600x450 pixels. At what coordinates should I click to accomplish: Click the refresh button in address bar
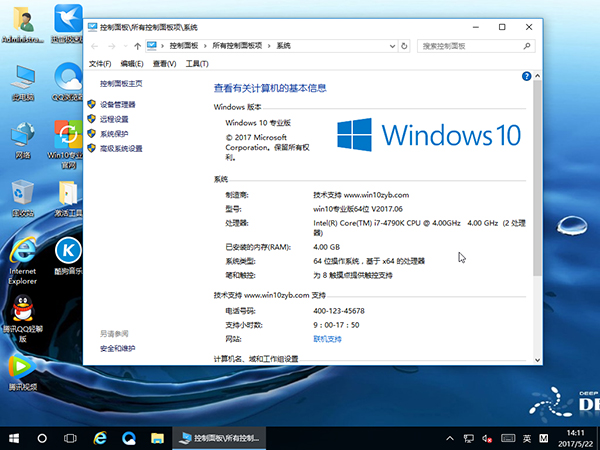click(x=403, y=46)
